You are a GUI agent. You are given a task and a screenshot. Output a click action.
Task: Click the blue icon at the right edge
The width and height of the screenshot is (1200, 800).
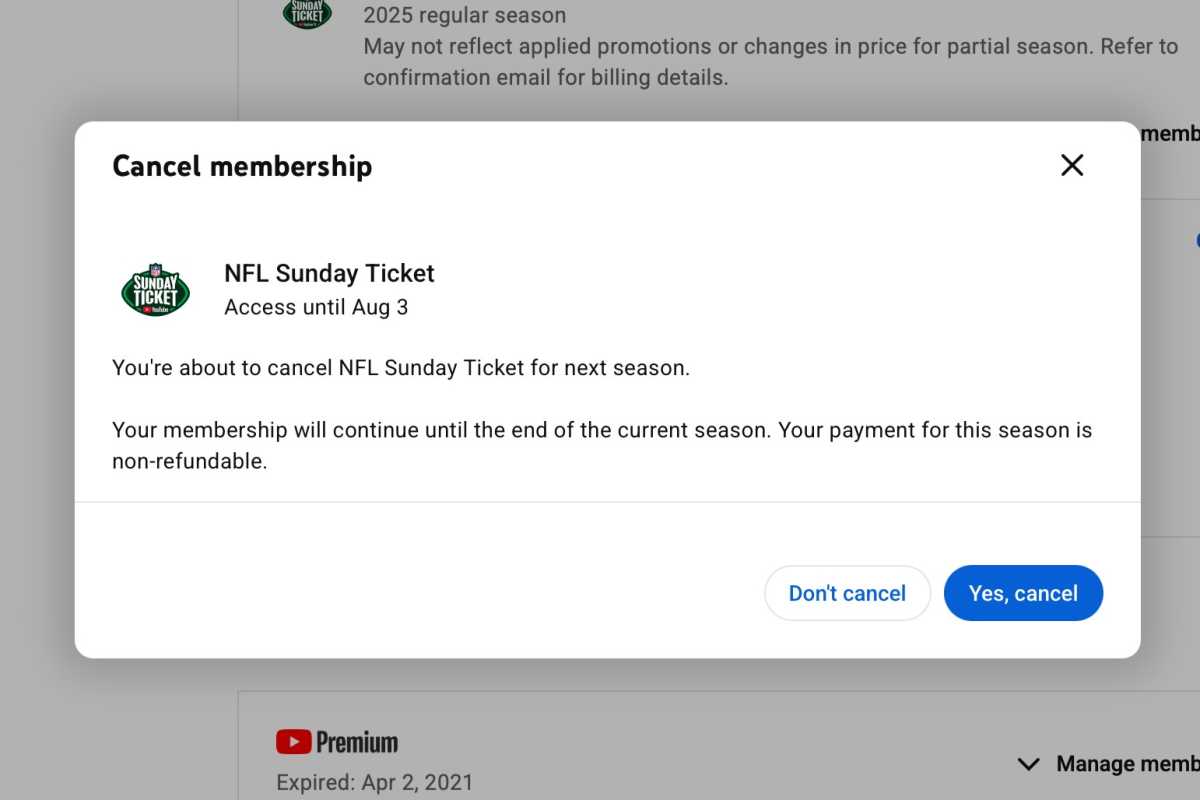tap(1196, 240)
